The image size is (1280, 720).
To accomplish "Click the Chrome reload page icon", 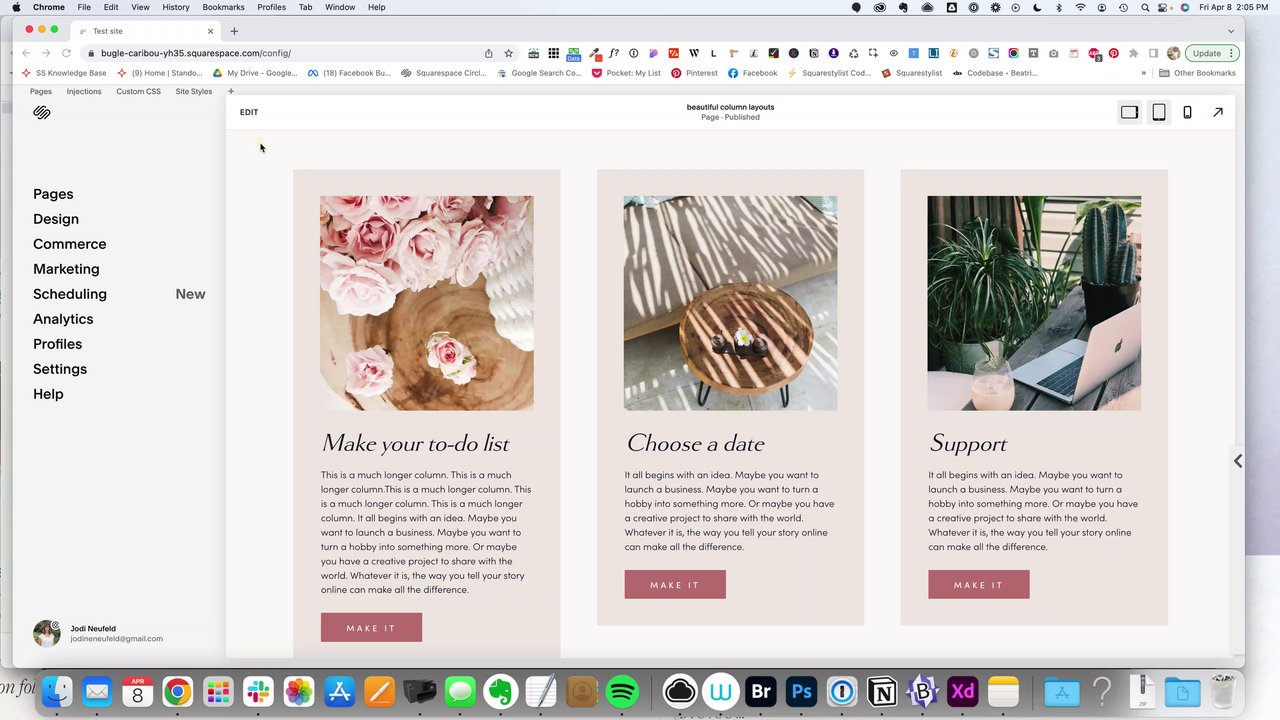I will (66, 53).
